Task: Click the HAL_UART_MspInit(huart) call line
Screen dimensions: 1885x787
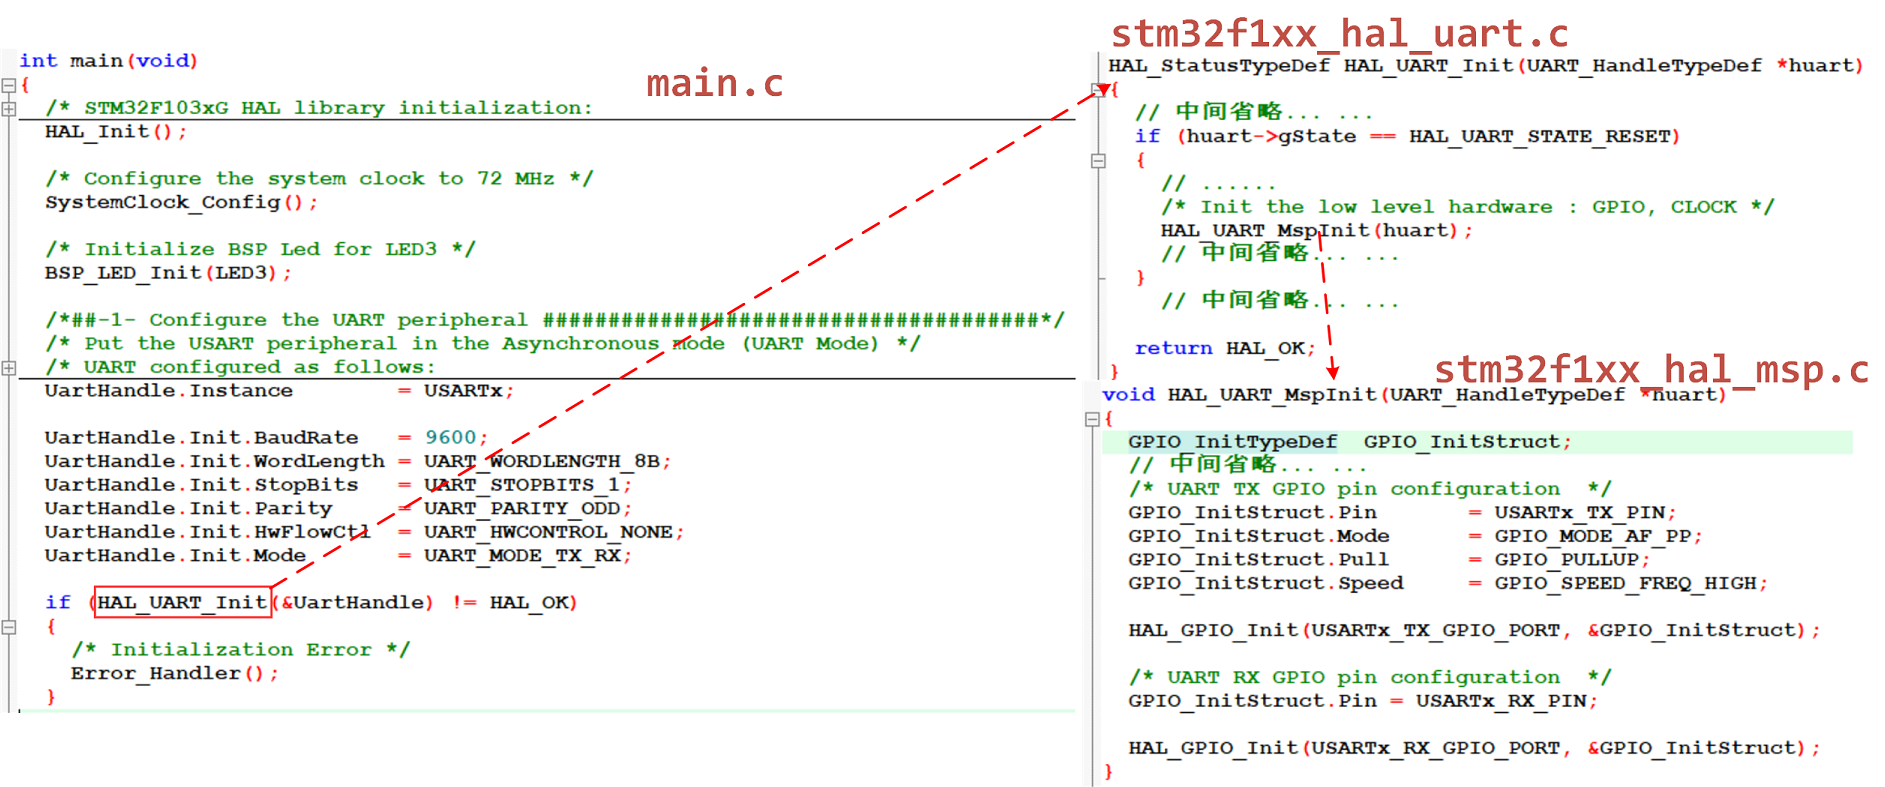Action: 1315,231
